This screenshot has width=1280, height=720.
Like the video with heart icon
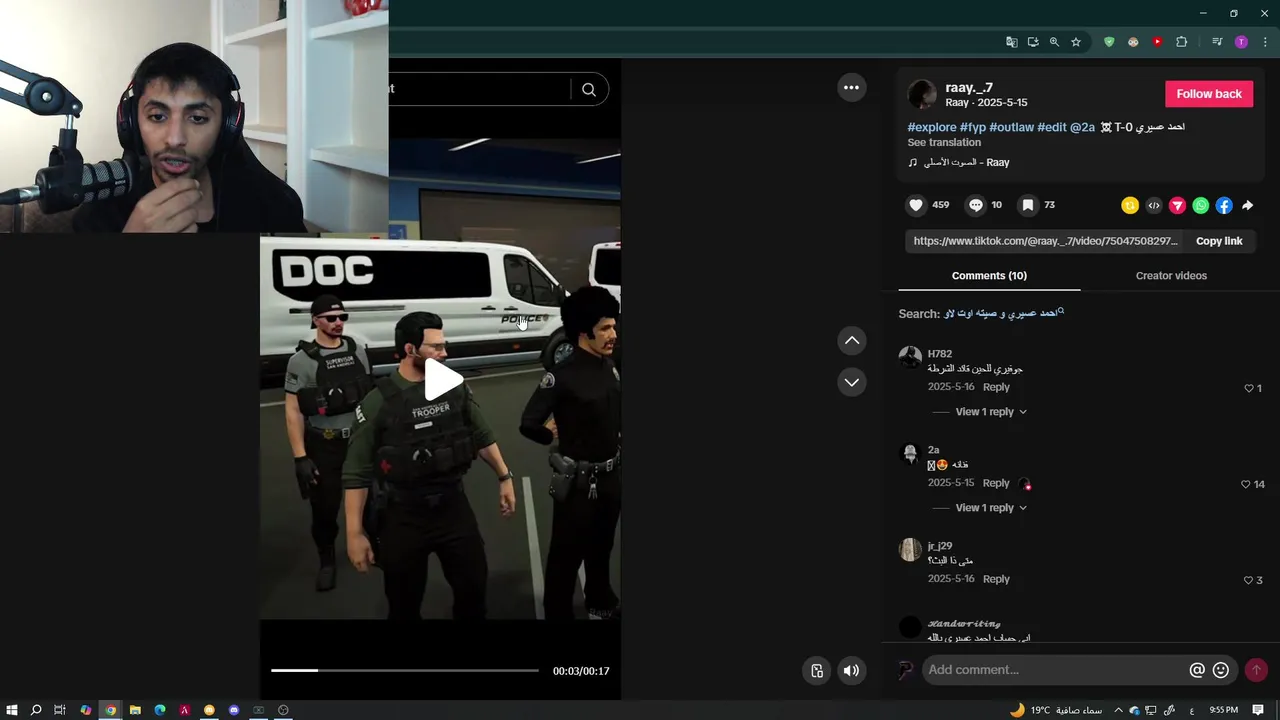[916, 205]
